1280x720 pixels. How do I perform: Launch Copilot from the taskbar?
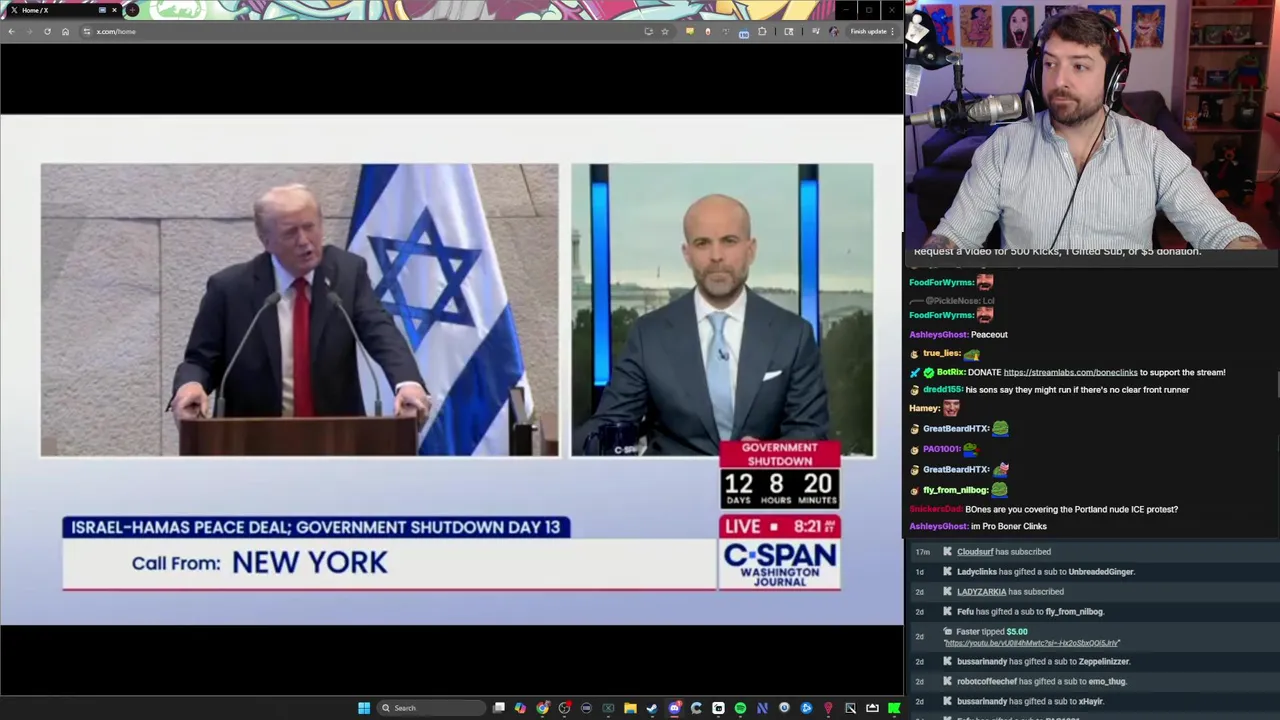coord(520,708)
